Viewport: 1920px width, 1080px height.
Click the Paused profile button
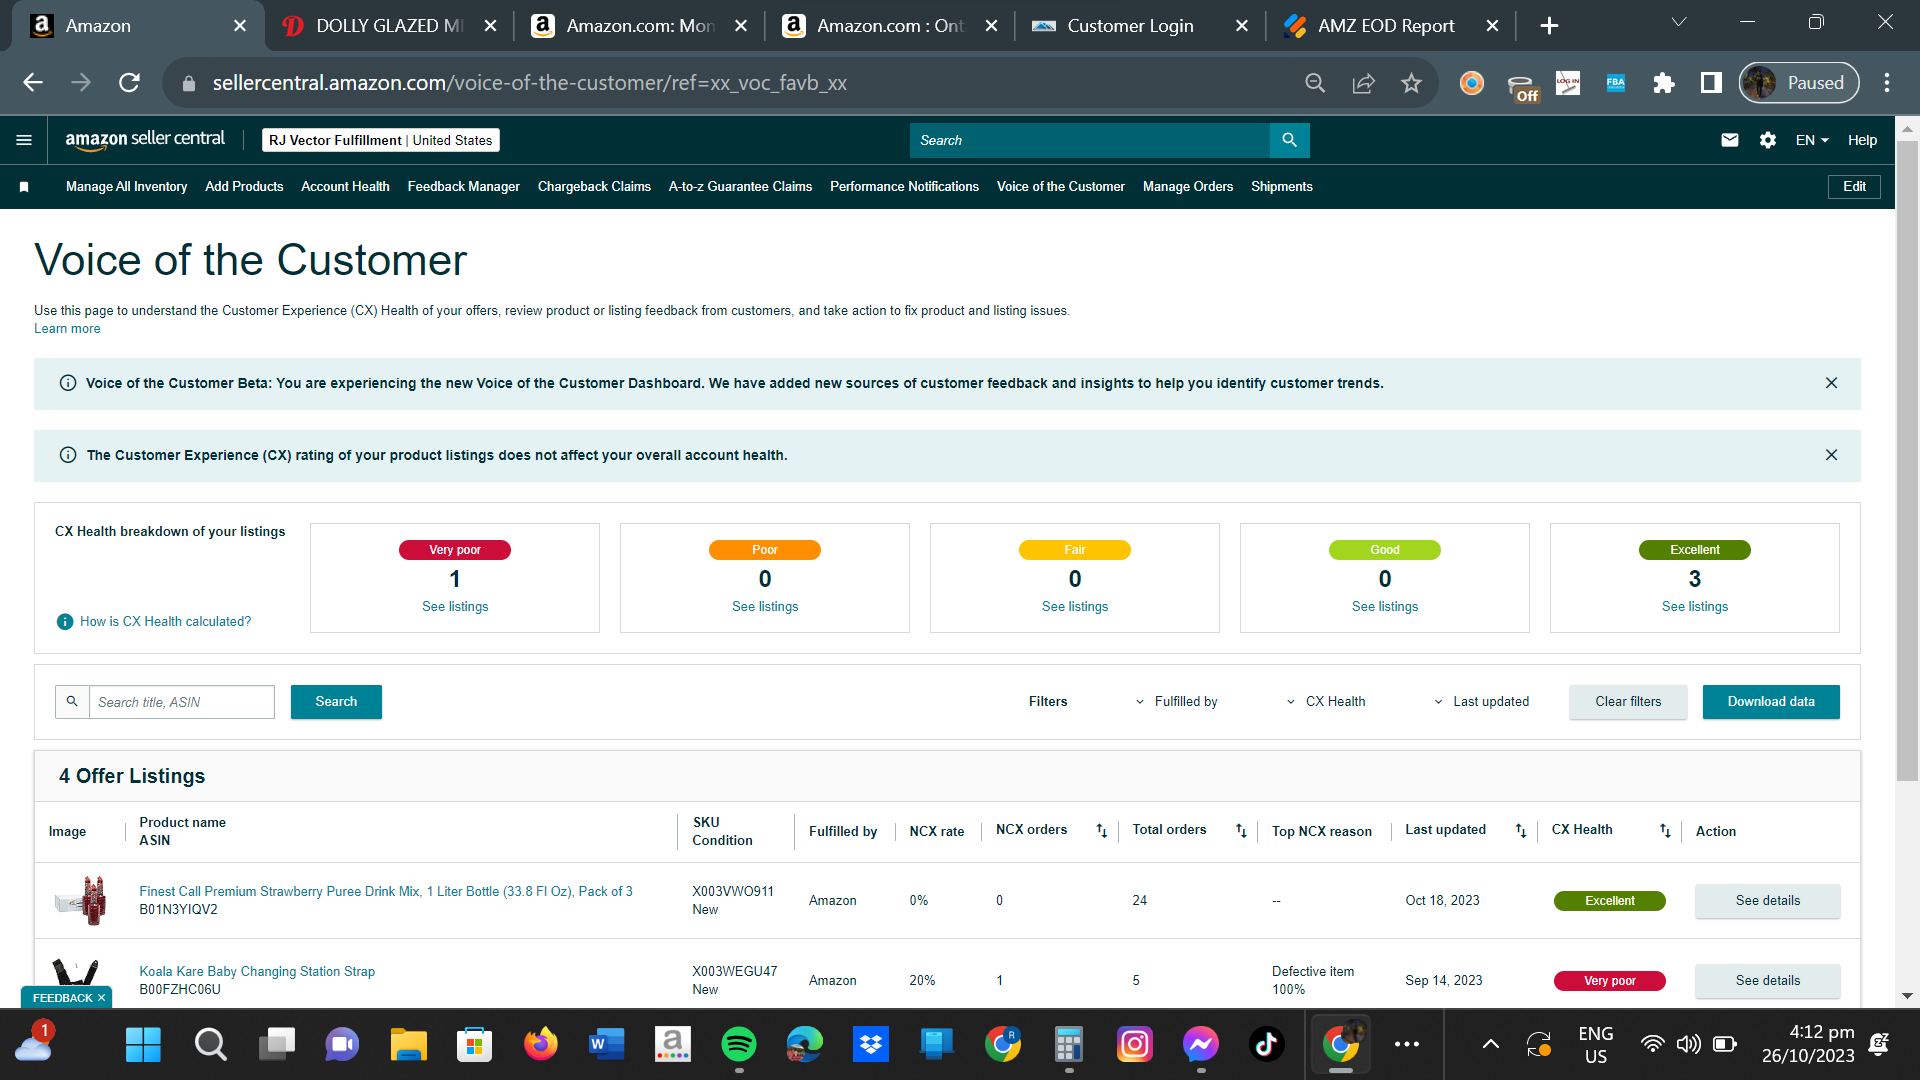click(1799, 83)
